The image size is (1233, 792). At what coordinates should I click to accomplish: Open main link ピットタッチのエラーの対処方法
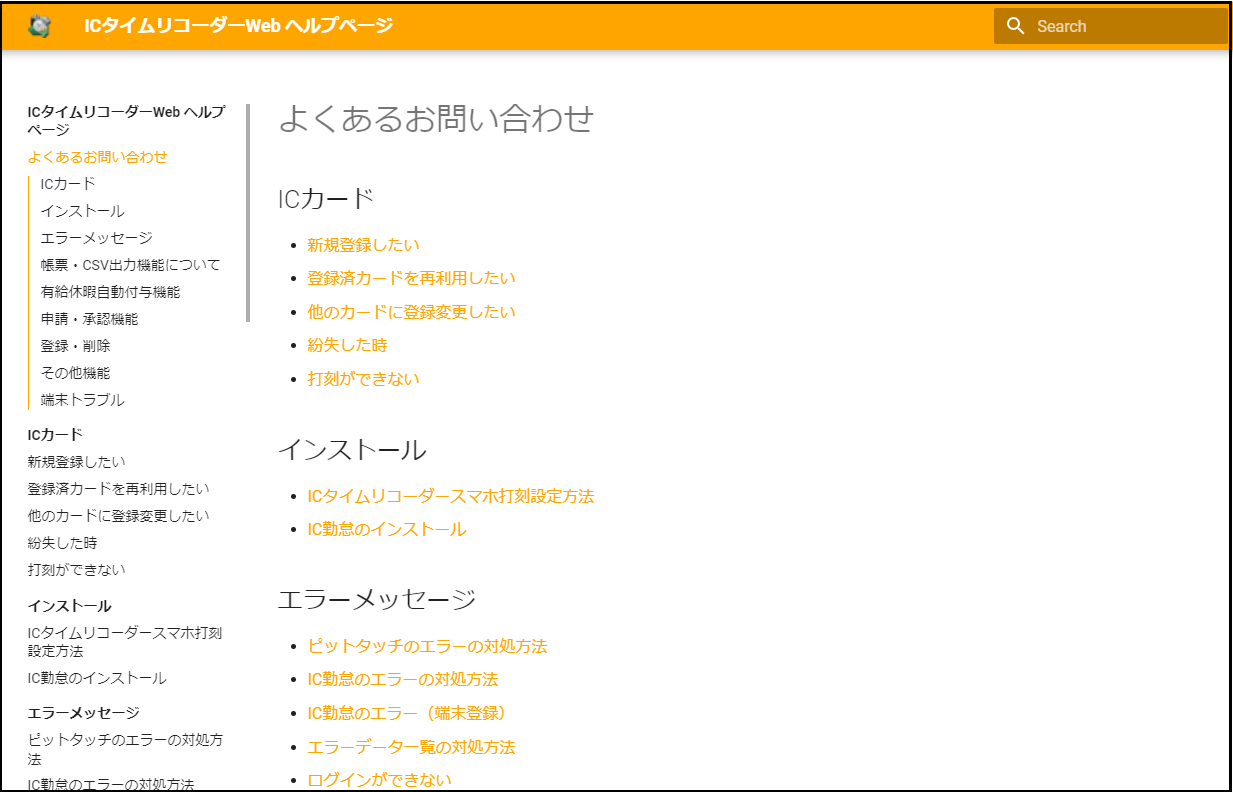pyautogui.click(x=428, y=646)
